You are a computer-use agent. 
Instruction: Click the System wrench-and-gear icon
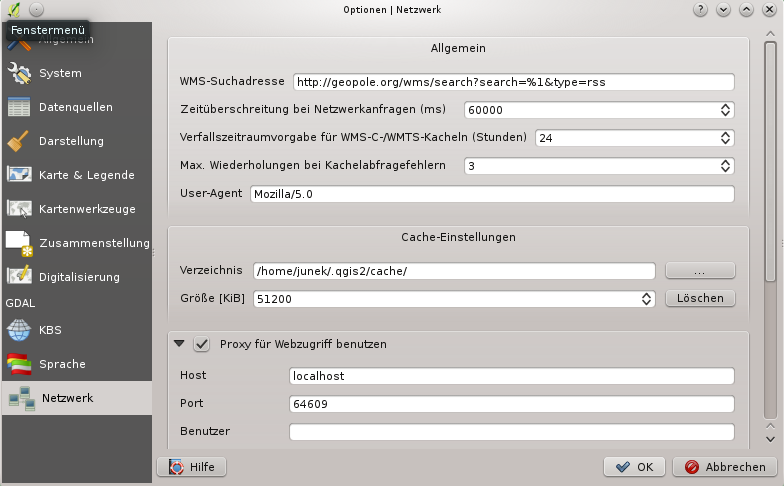pos(19,73)
